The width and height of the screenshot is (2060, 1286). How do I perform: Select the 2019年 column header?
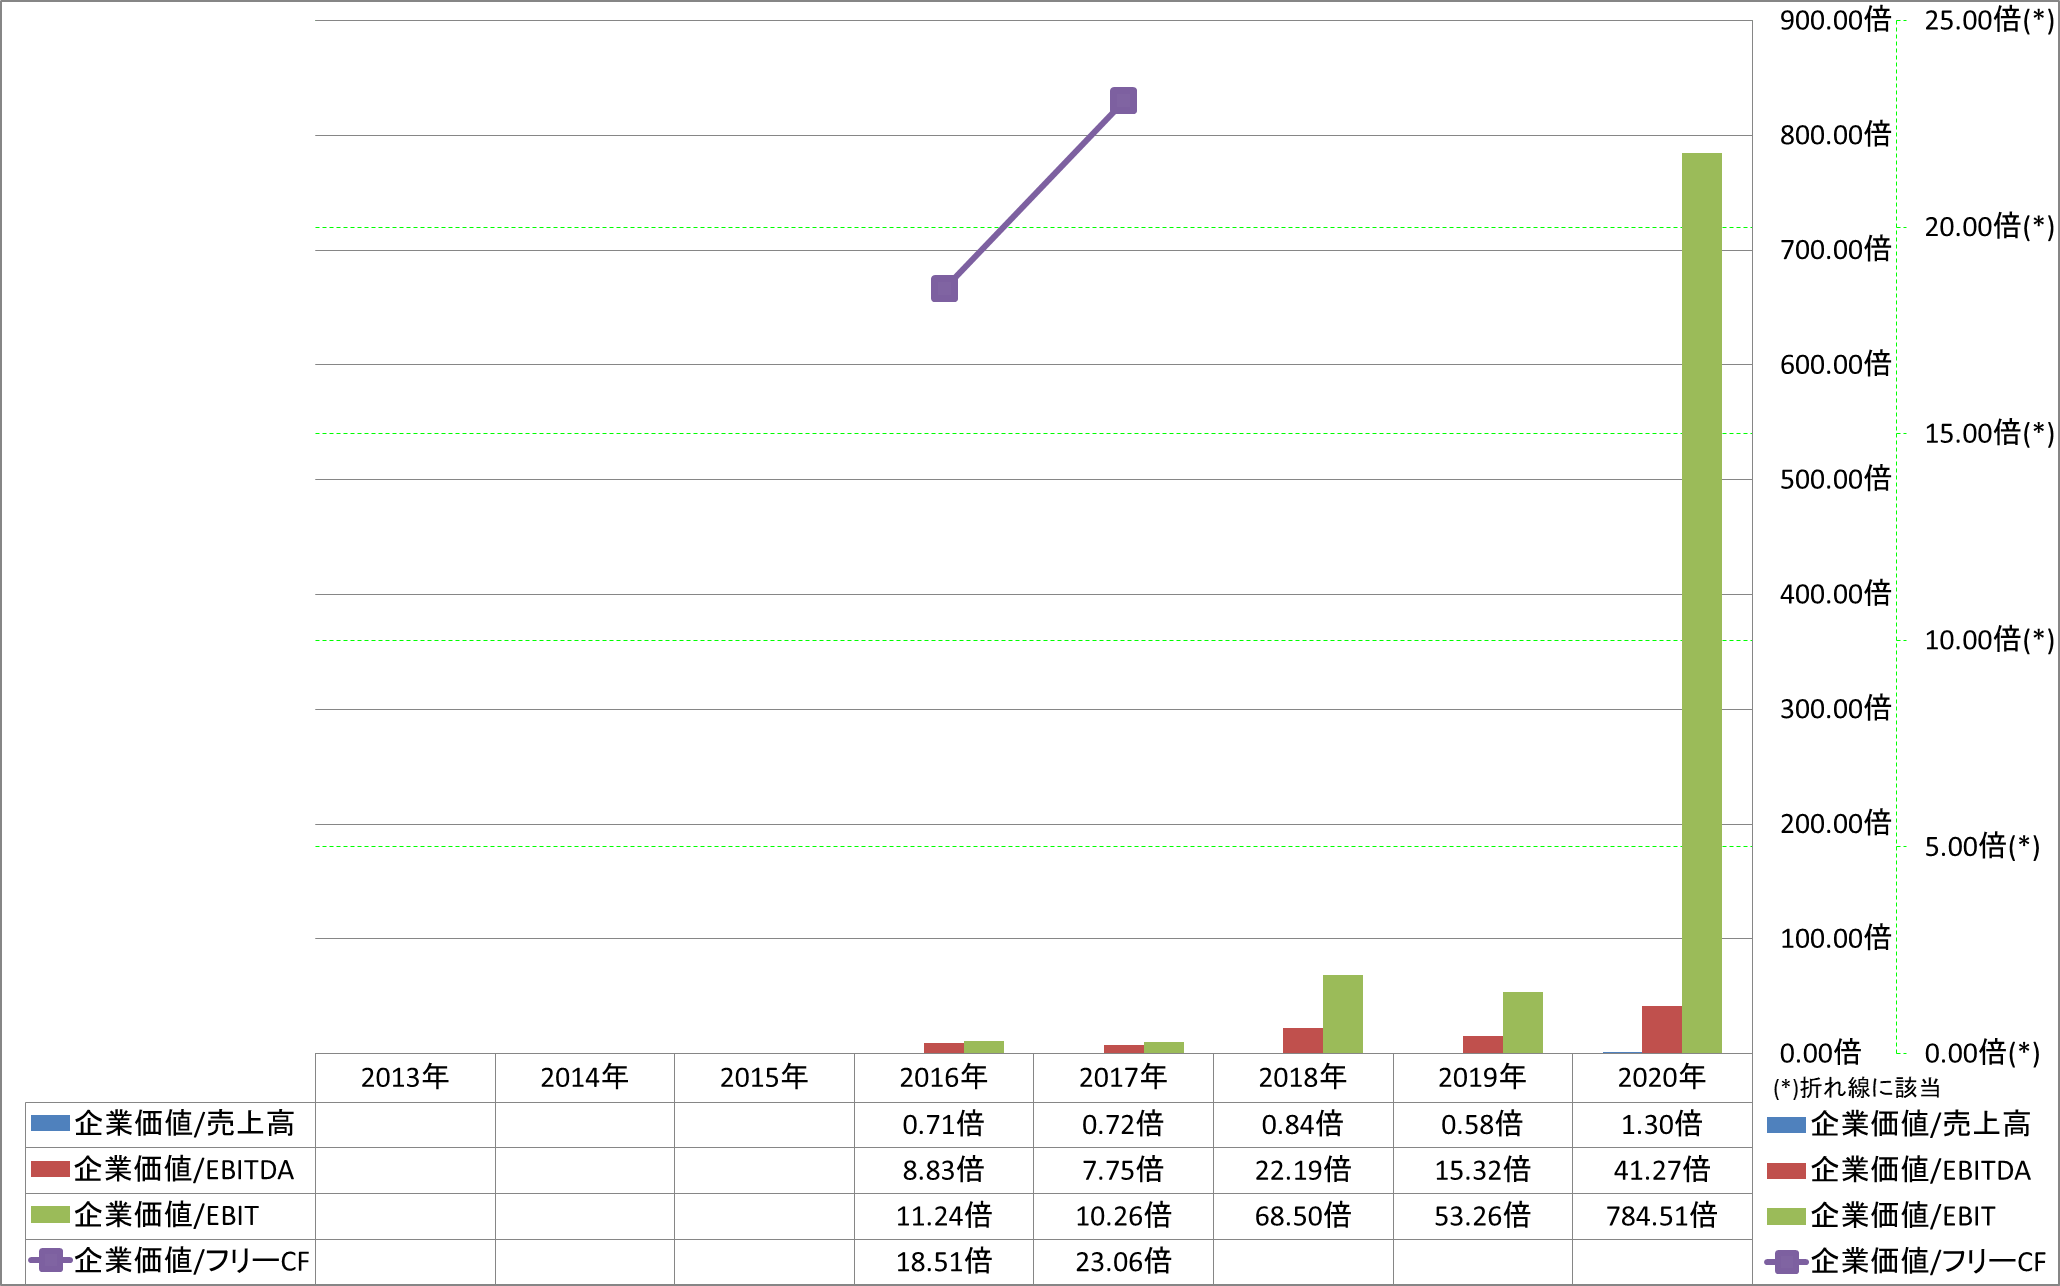pos(1483,1077)
